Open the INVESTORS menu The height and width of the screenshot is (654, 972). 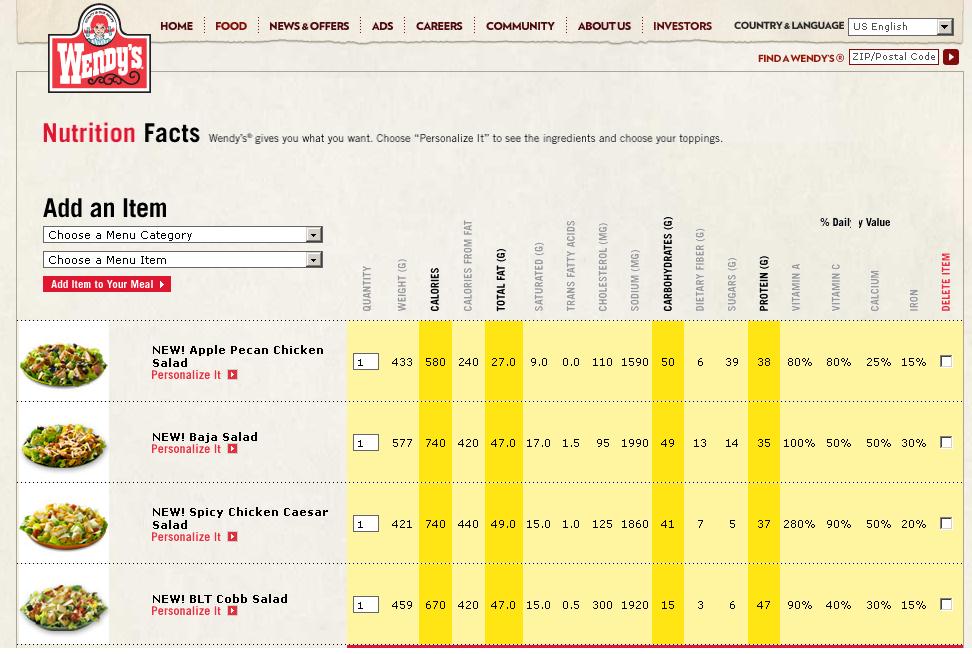coord(682,26)
